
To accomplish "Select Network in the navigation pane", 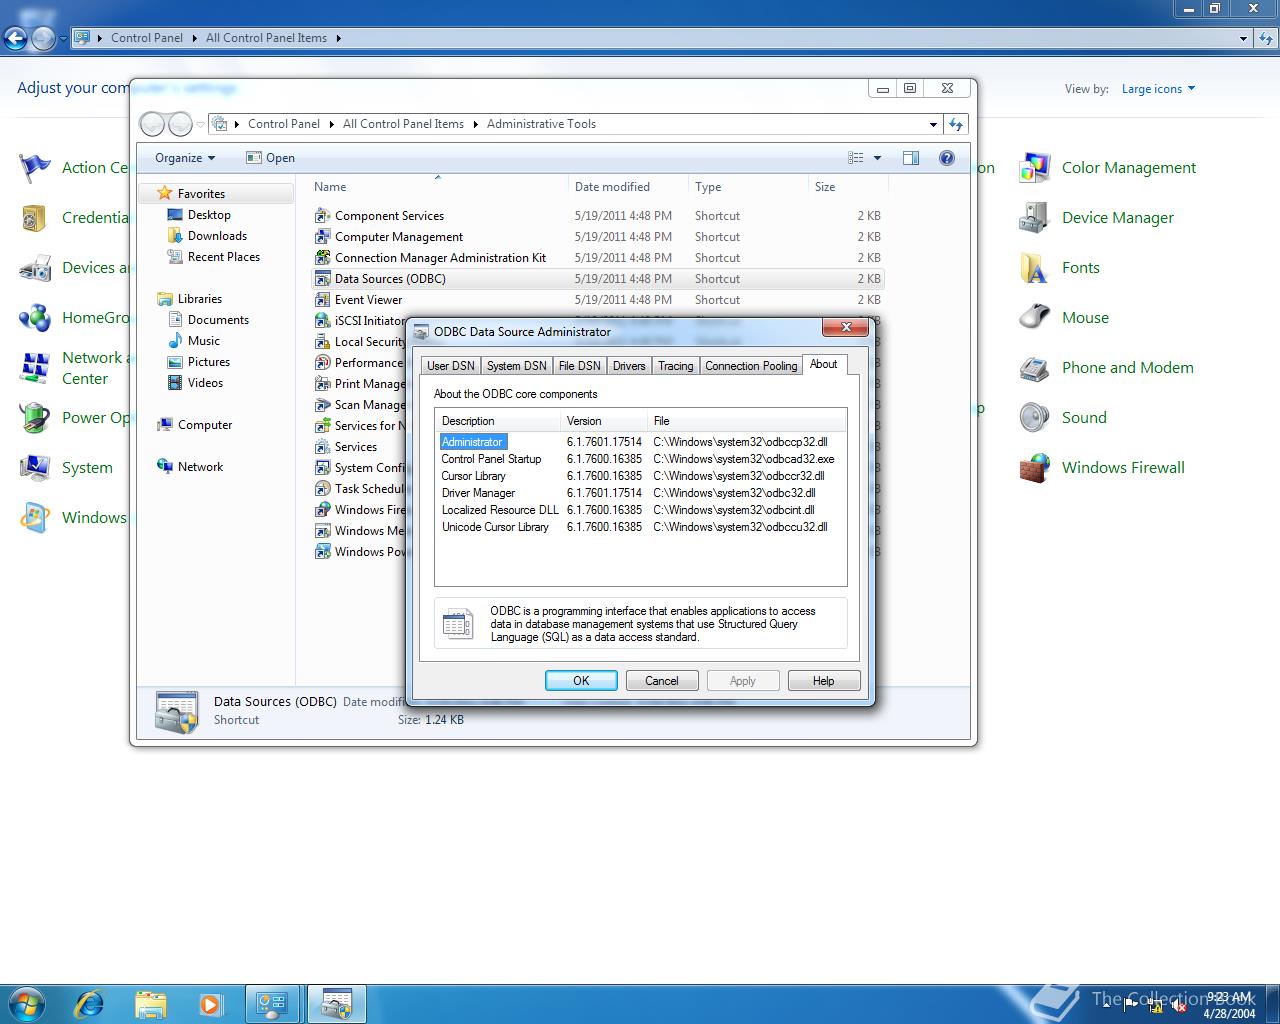I will click(x=200, y=467).
